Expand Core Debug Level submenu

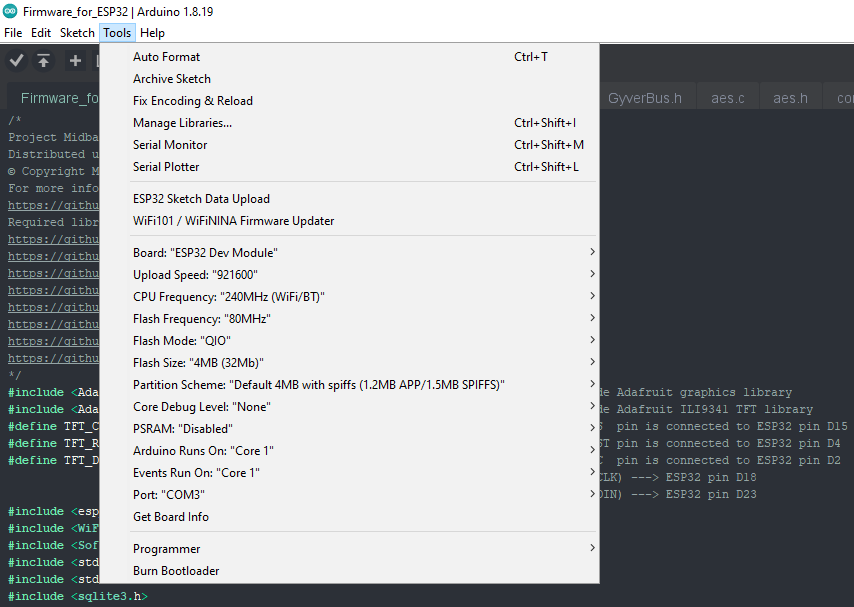[x=349, y=406]
